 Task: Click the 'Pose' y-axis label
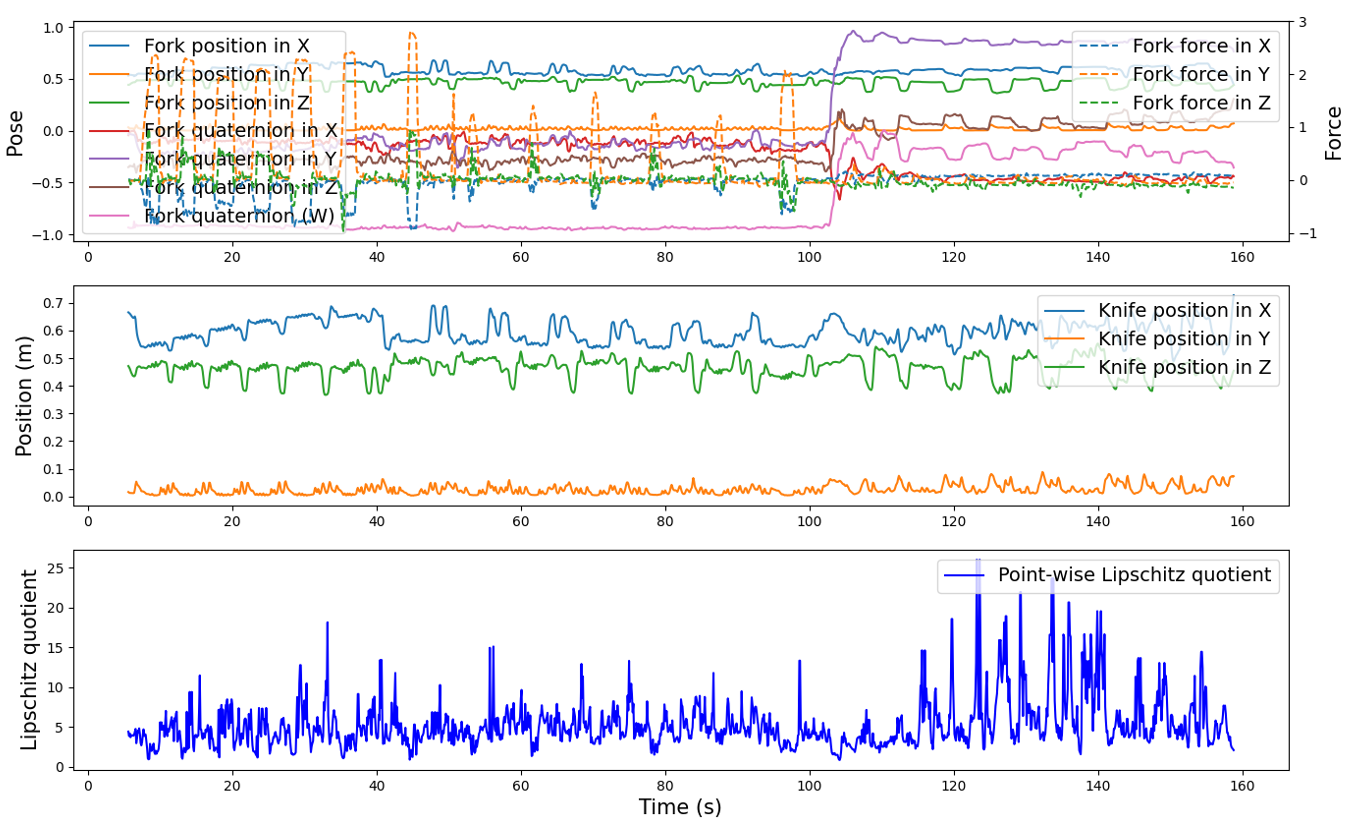point(15,131)
